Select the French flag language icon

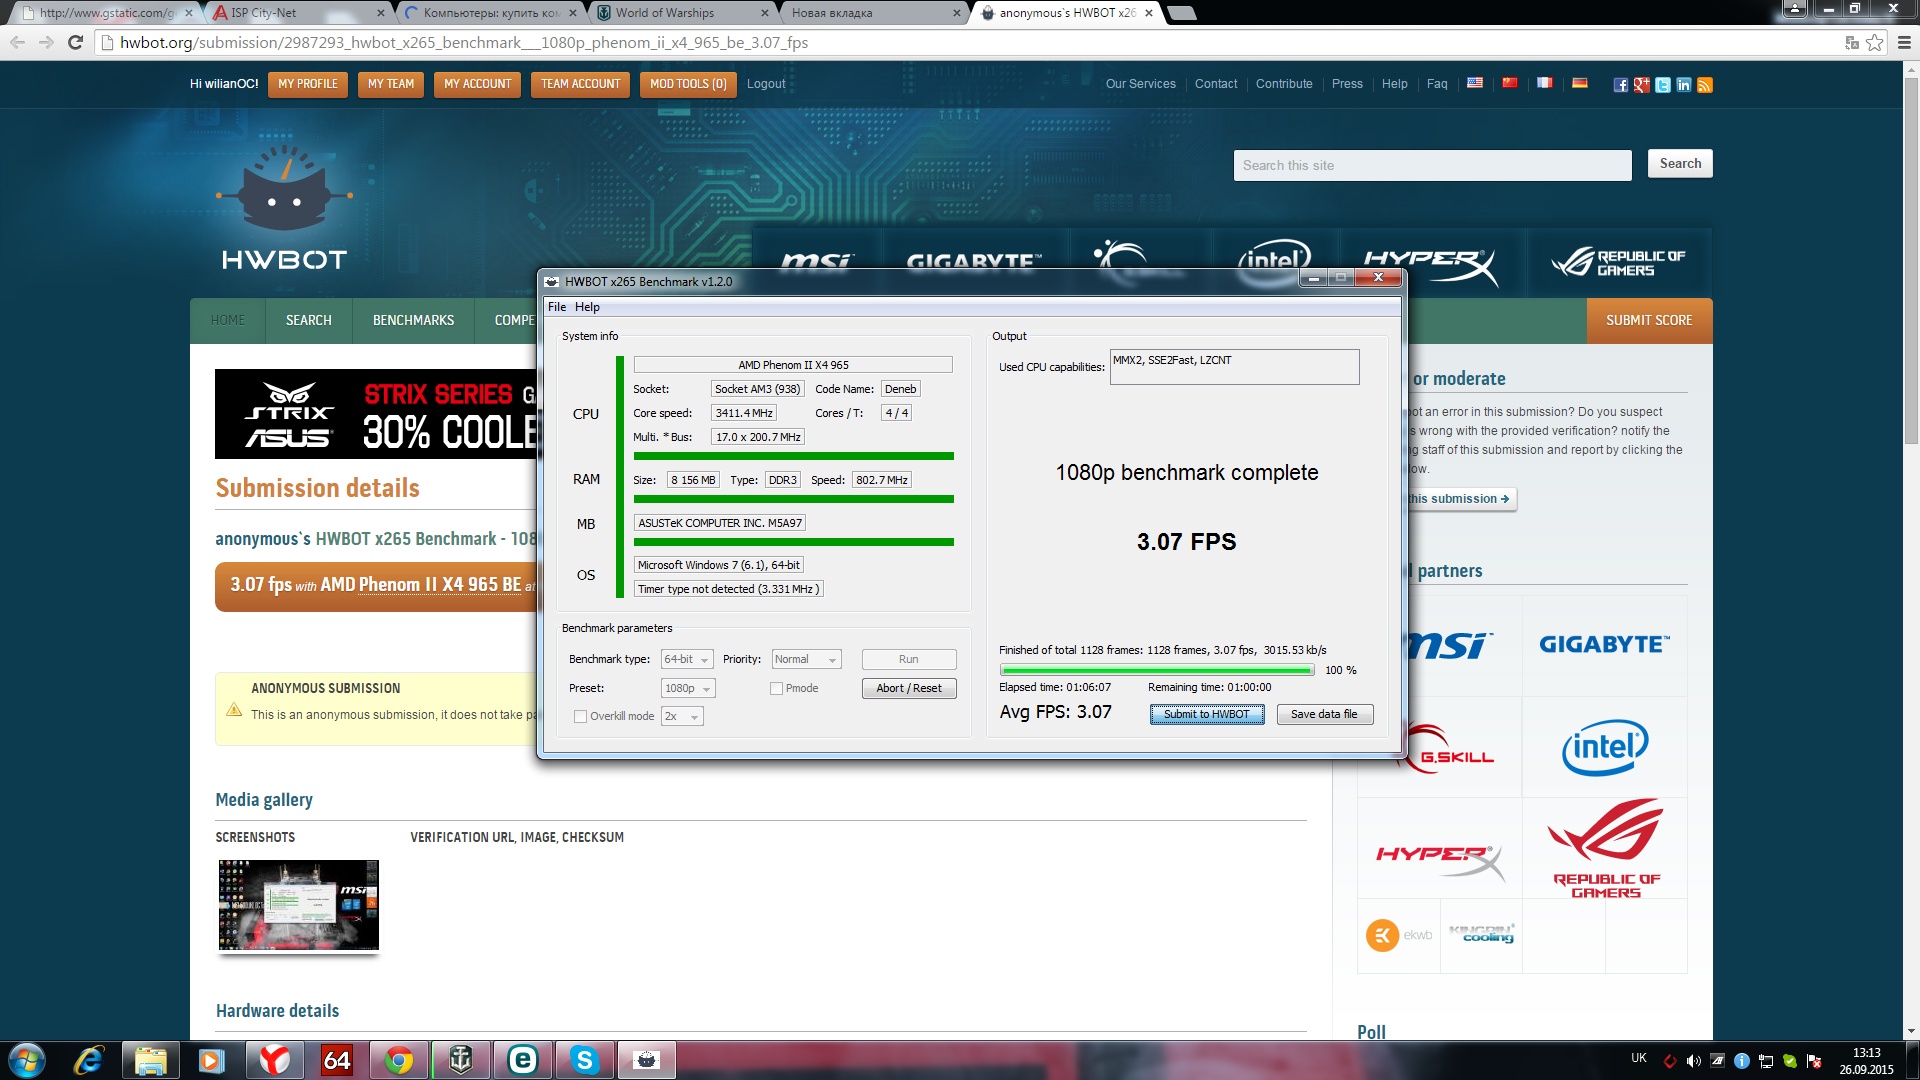(1545, 83)
